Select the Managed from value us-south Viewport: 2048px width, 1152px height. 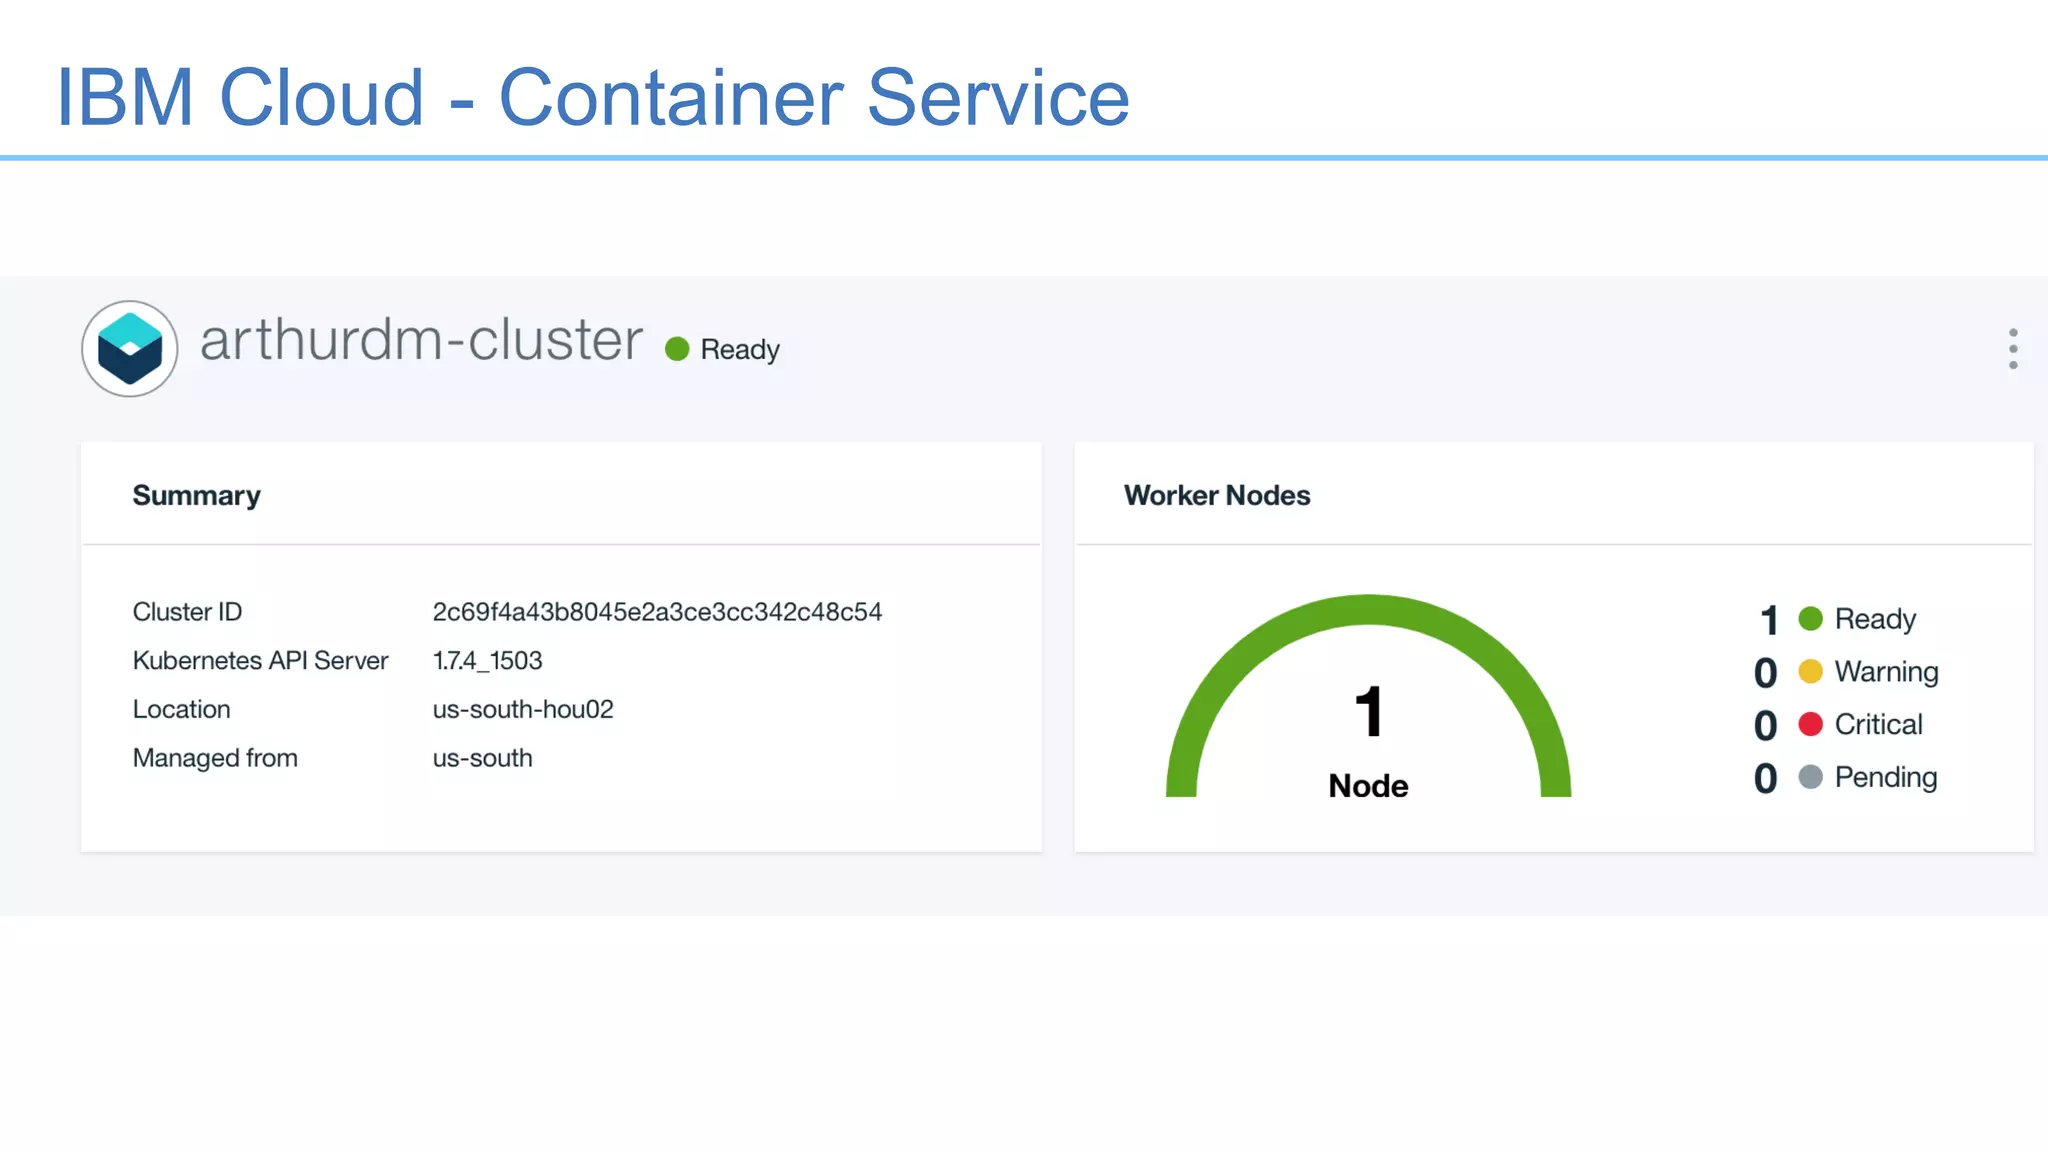(482, 759)
